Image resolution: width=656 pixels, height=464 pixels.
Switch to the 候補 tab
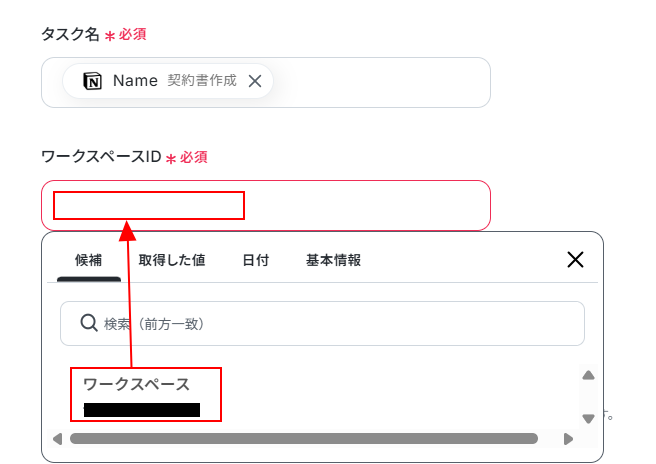coord(88,260)
